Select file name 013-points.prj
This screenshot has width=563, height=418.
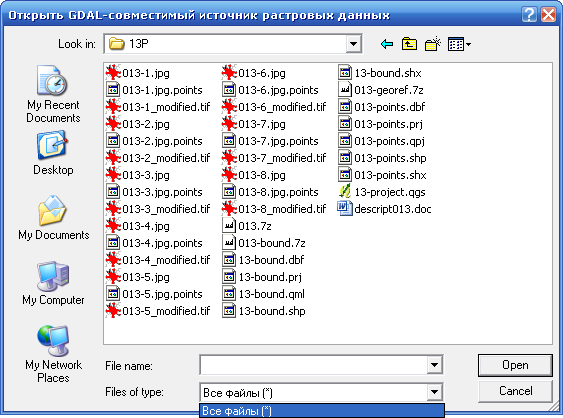click(388, 124)
